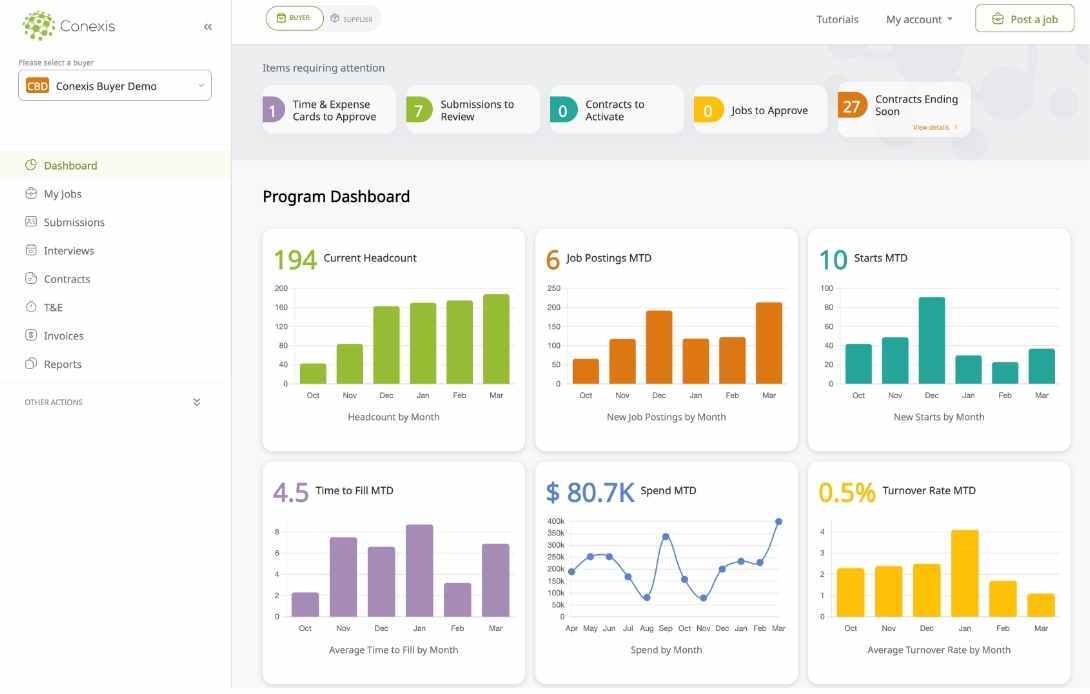Click the T&E clock icon
Screen dimensions: 1090x694
(31, 307)
